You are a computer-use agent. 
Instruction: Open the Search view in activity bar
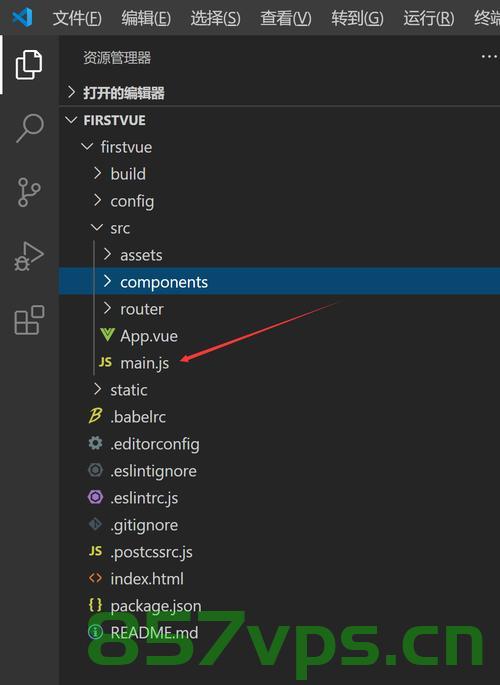coord(30,128)
